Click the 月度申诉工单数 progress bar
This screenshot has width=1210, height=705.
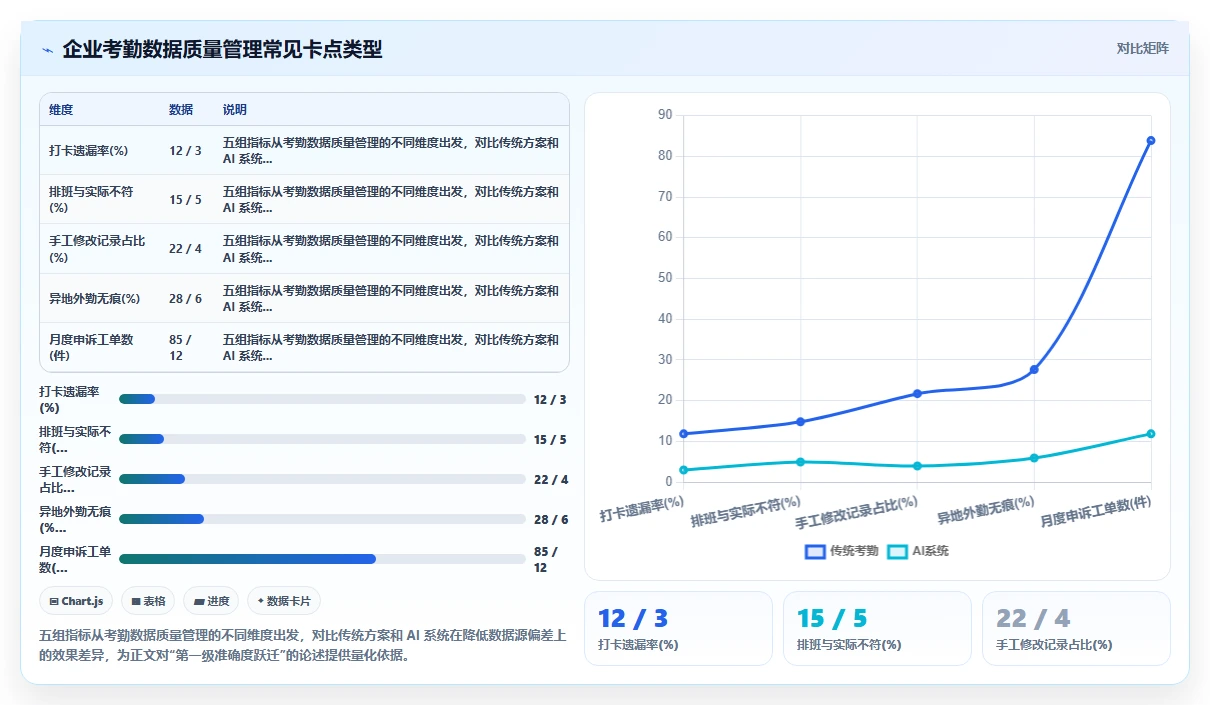(322, 559)
